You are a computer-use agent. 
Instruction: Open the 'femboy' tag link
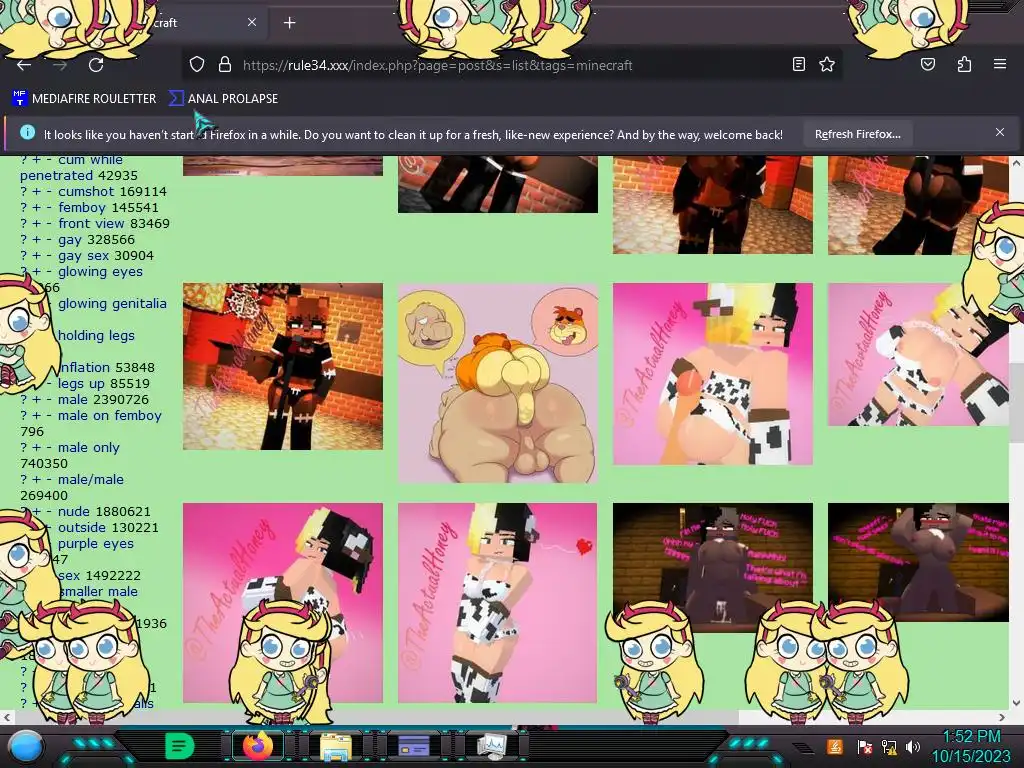click(x=82, y=208)
